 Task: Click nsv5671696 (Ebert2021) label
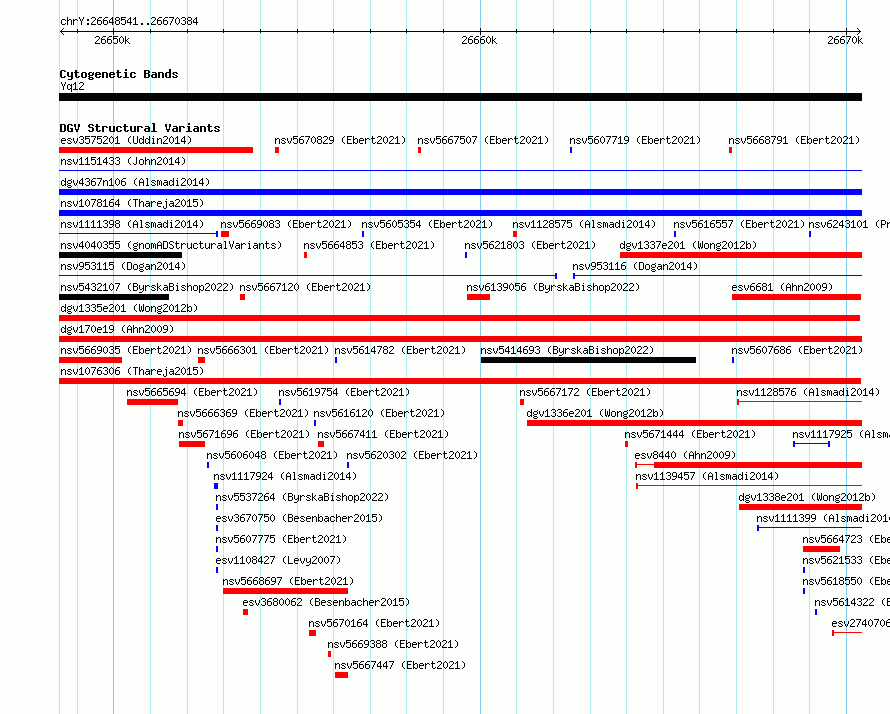(x=244, y=434)
